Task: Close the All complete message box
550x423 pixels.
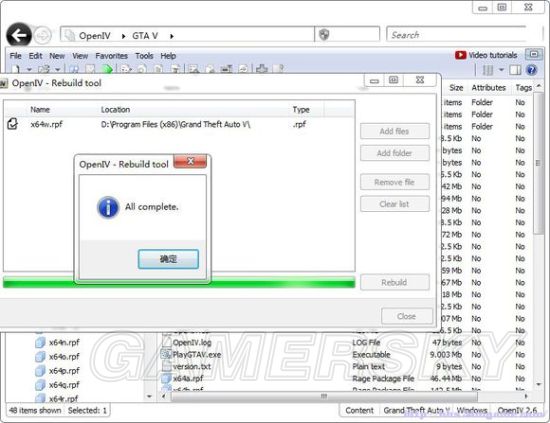Action: [x=190, y=161]
